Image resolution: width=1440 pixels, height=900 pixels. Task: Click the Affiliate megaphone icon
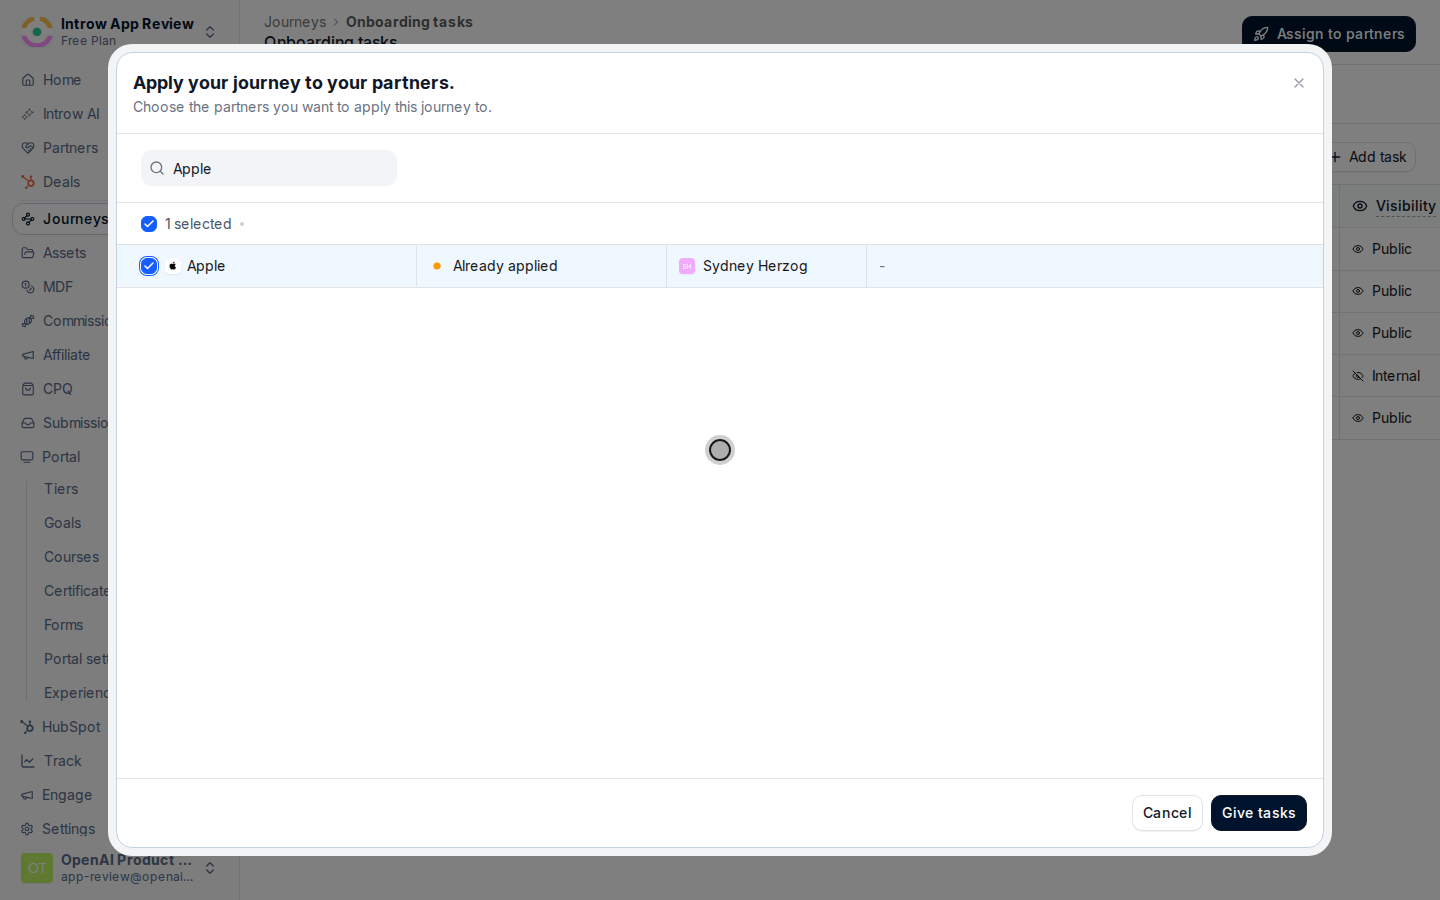tap(28, 355)
